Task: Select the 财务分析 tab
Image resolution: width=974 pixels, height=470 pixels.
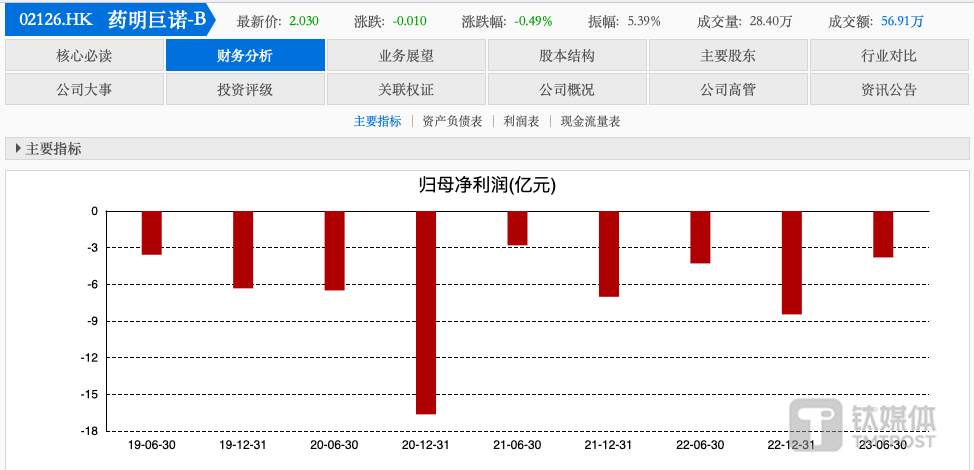Action: tap(245, 55)
